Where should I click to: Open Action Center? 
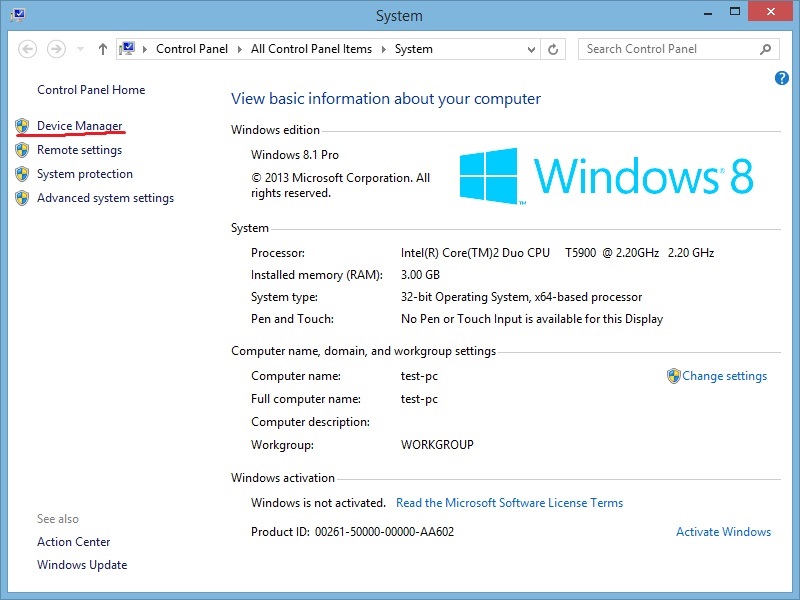[x=73, y=542]
